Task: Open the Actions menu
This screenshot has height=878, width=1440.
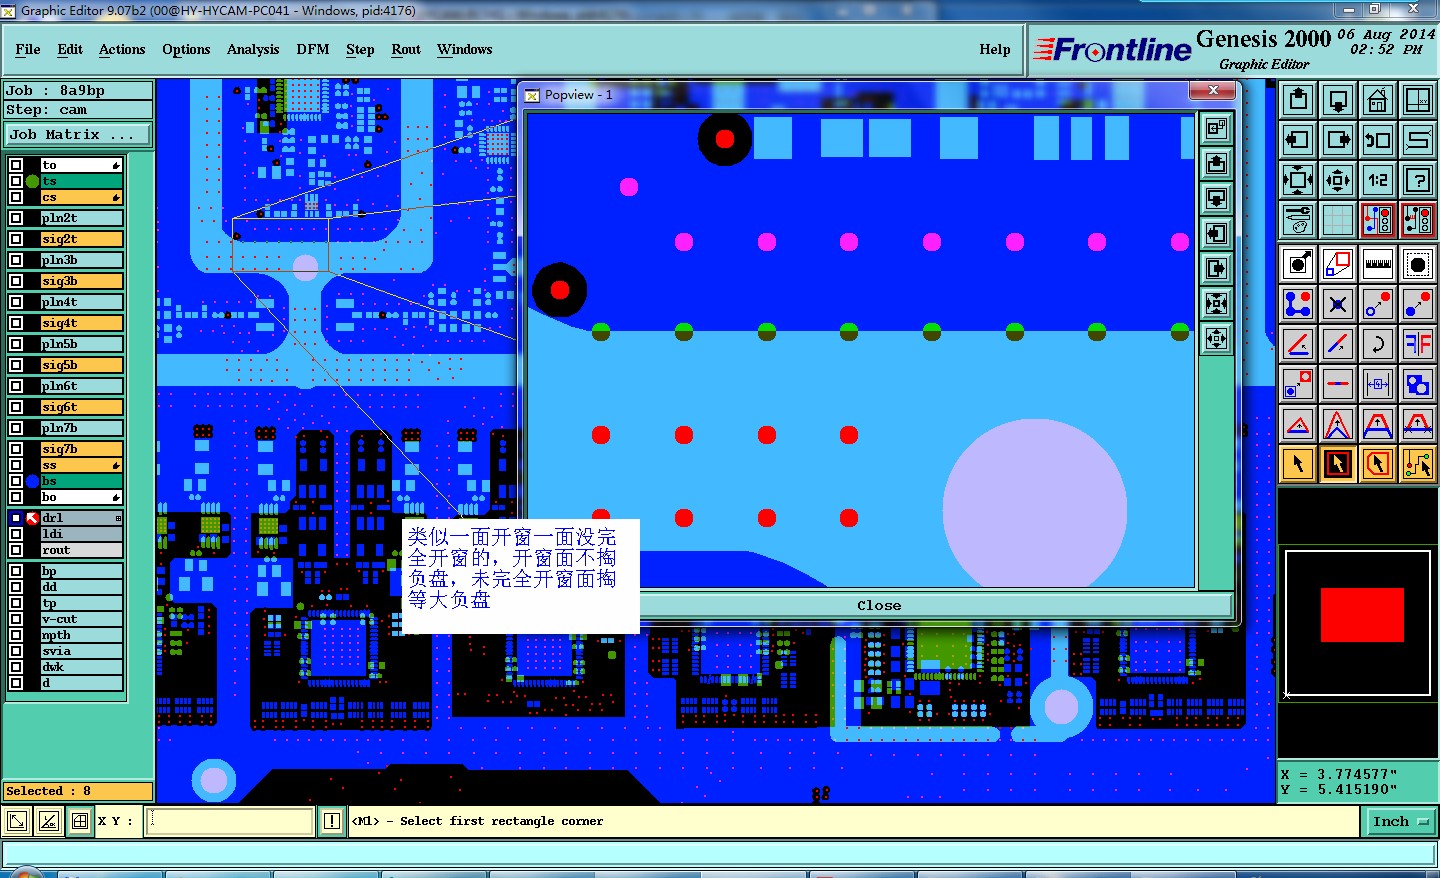Action: (122, 49)
